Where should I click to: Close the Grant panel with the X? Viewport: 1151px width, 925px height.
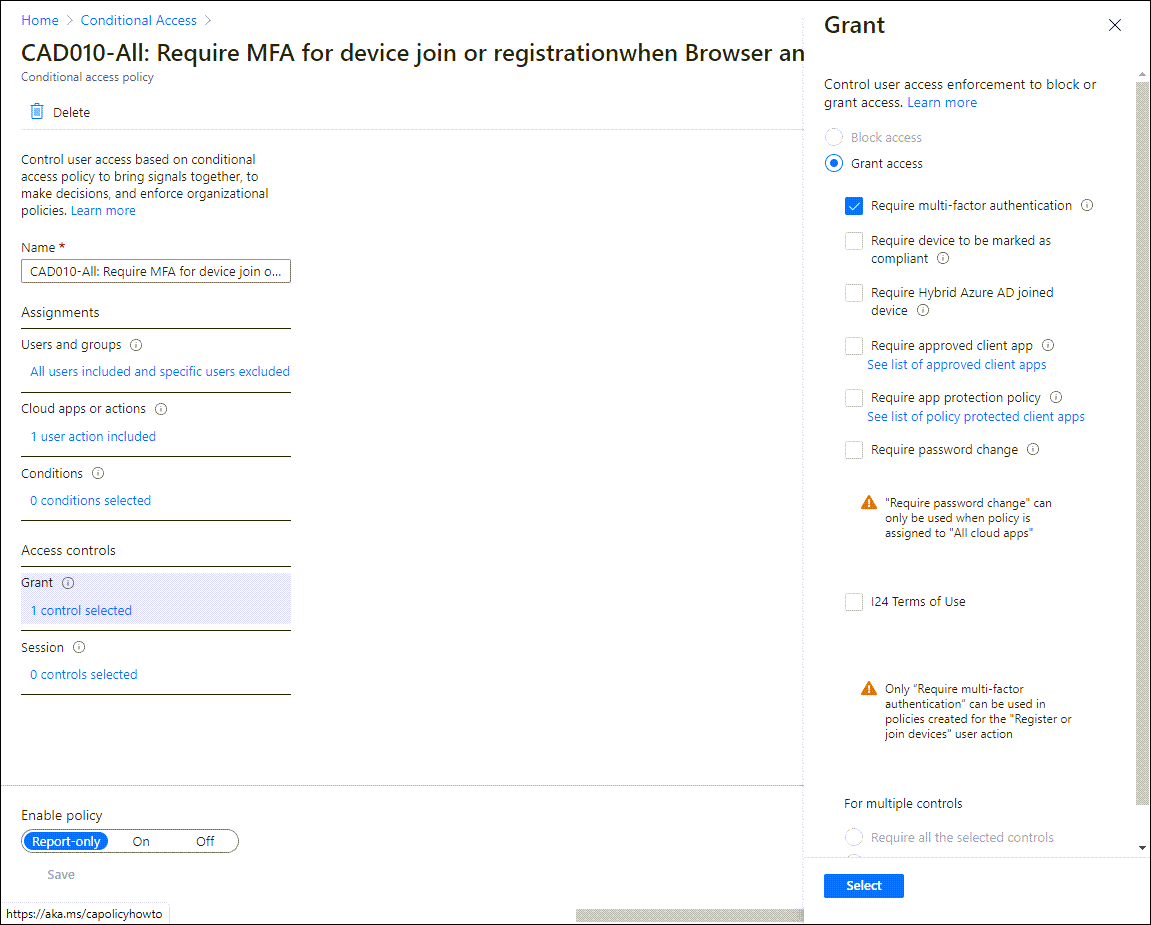[x=1114, y=26]
